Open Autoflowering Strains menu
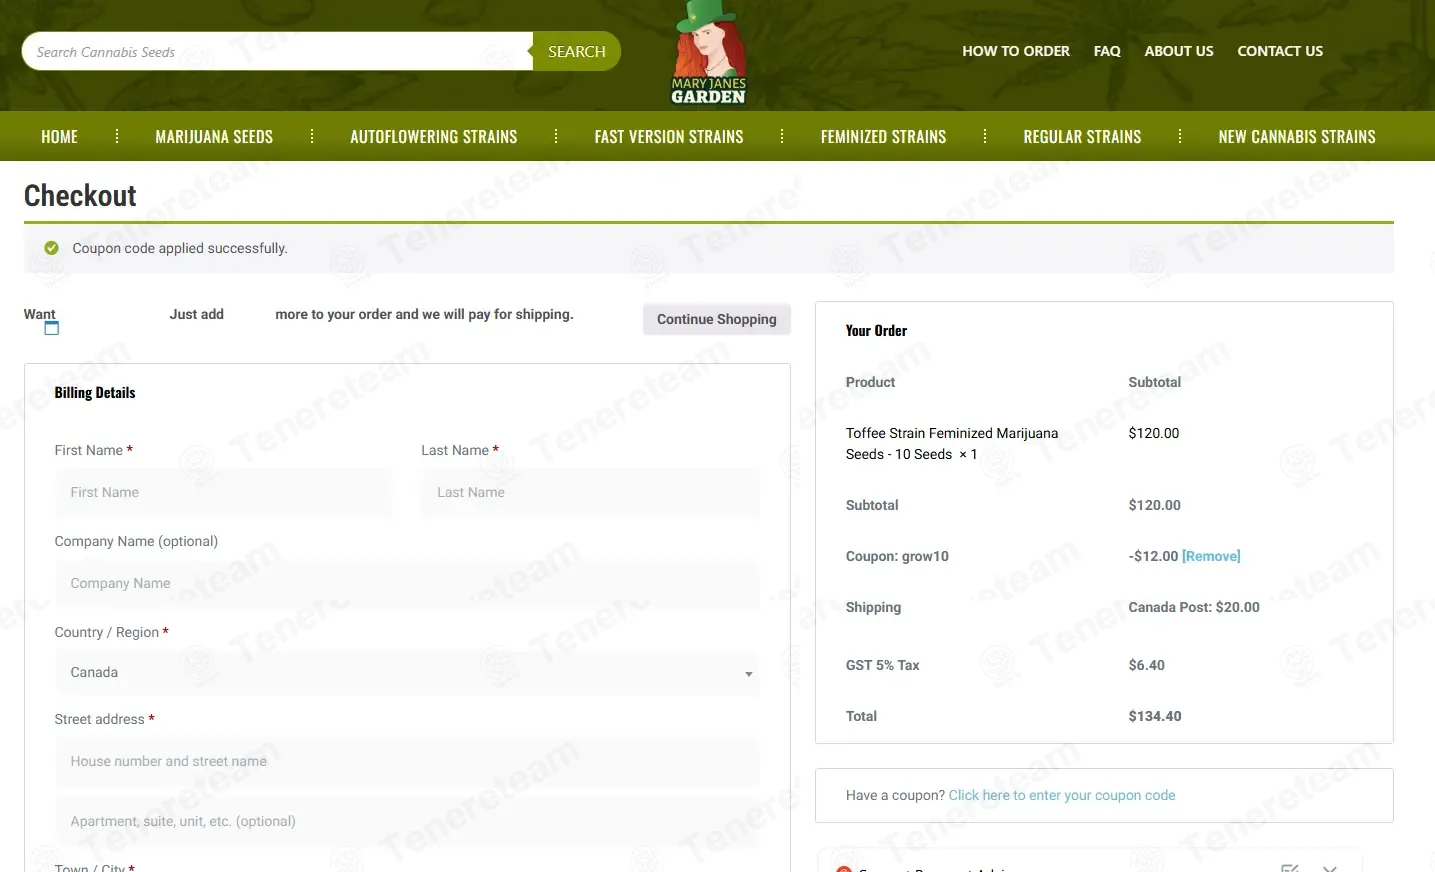Viewport: 1435px width, 872px height. 434,136
